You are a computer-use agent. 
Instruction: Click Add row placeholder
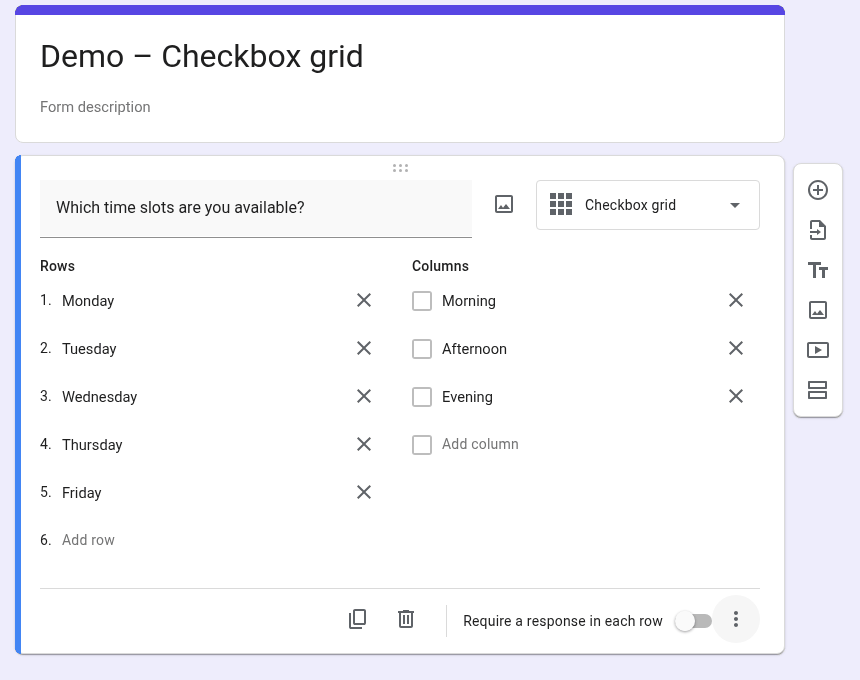point(88,540)
